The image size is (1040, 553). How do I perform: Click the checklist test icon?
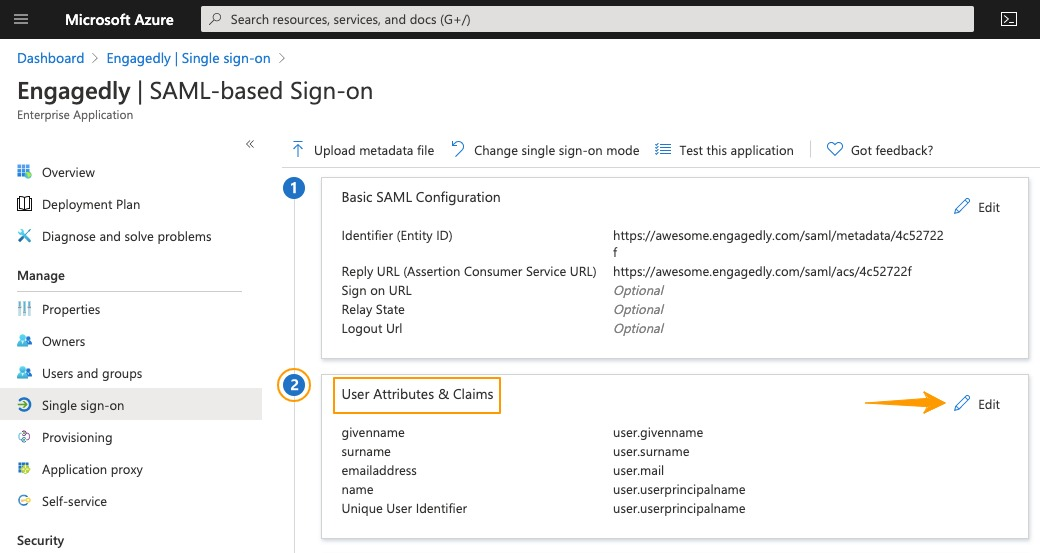(x=663, y=150)
